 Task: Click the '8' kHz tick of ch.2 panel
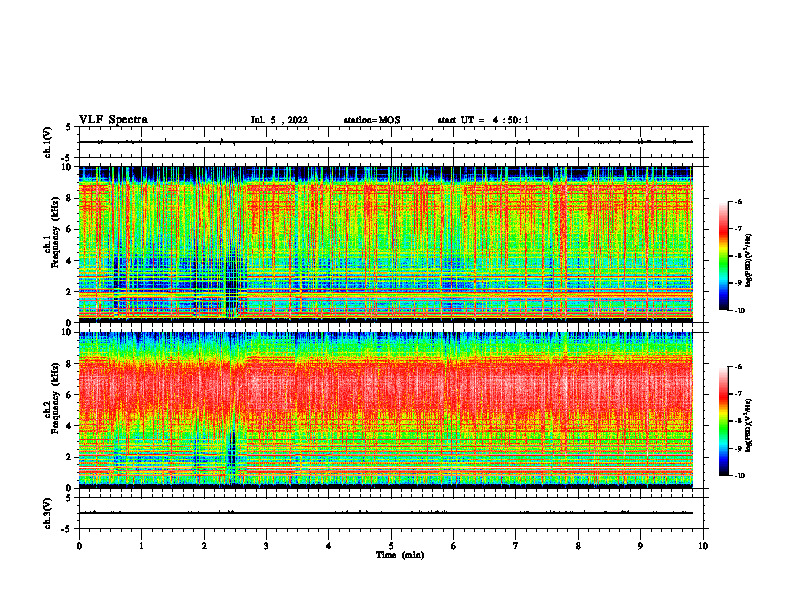[x=70, y=364]
